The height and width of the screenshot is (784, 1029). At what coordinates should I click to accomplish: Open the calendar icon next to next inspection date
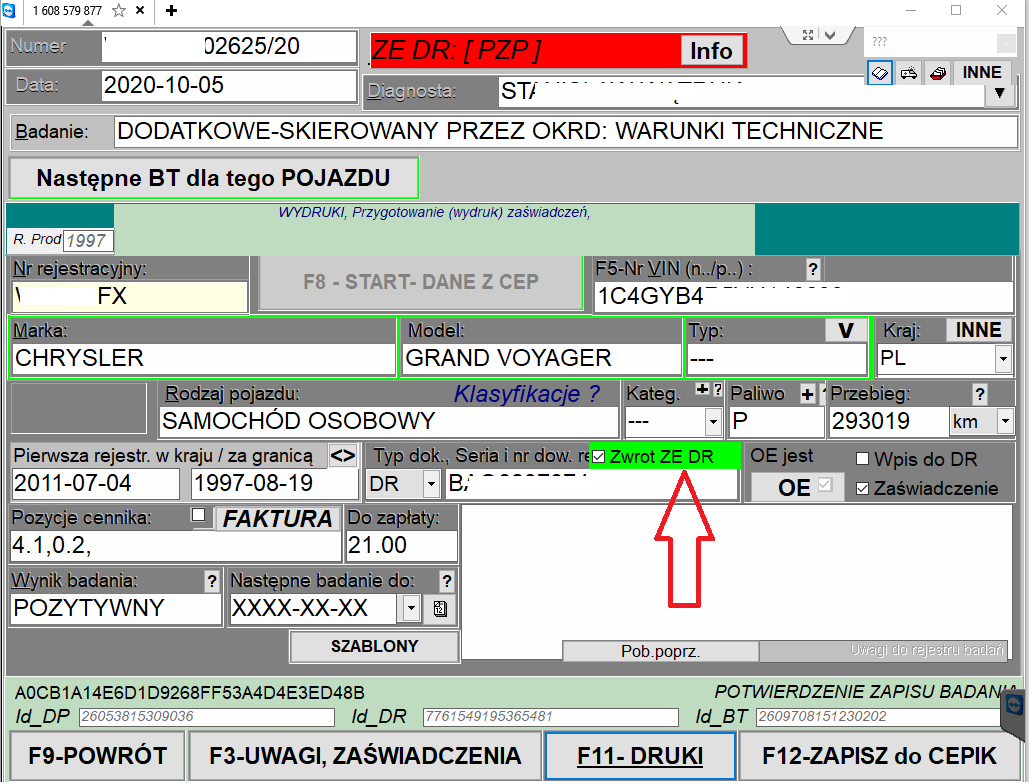(x=440, y=608)
